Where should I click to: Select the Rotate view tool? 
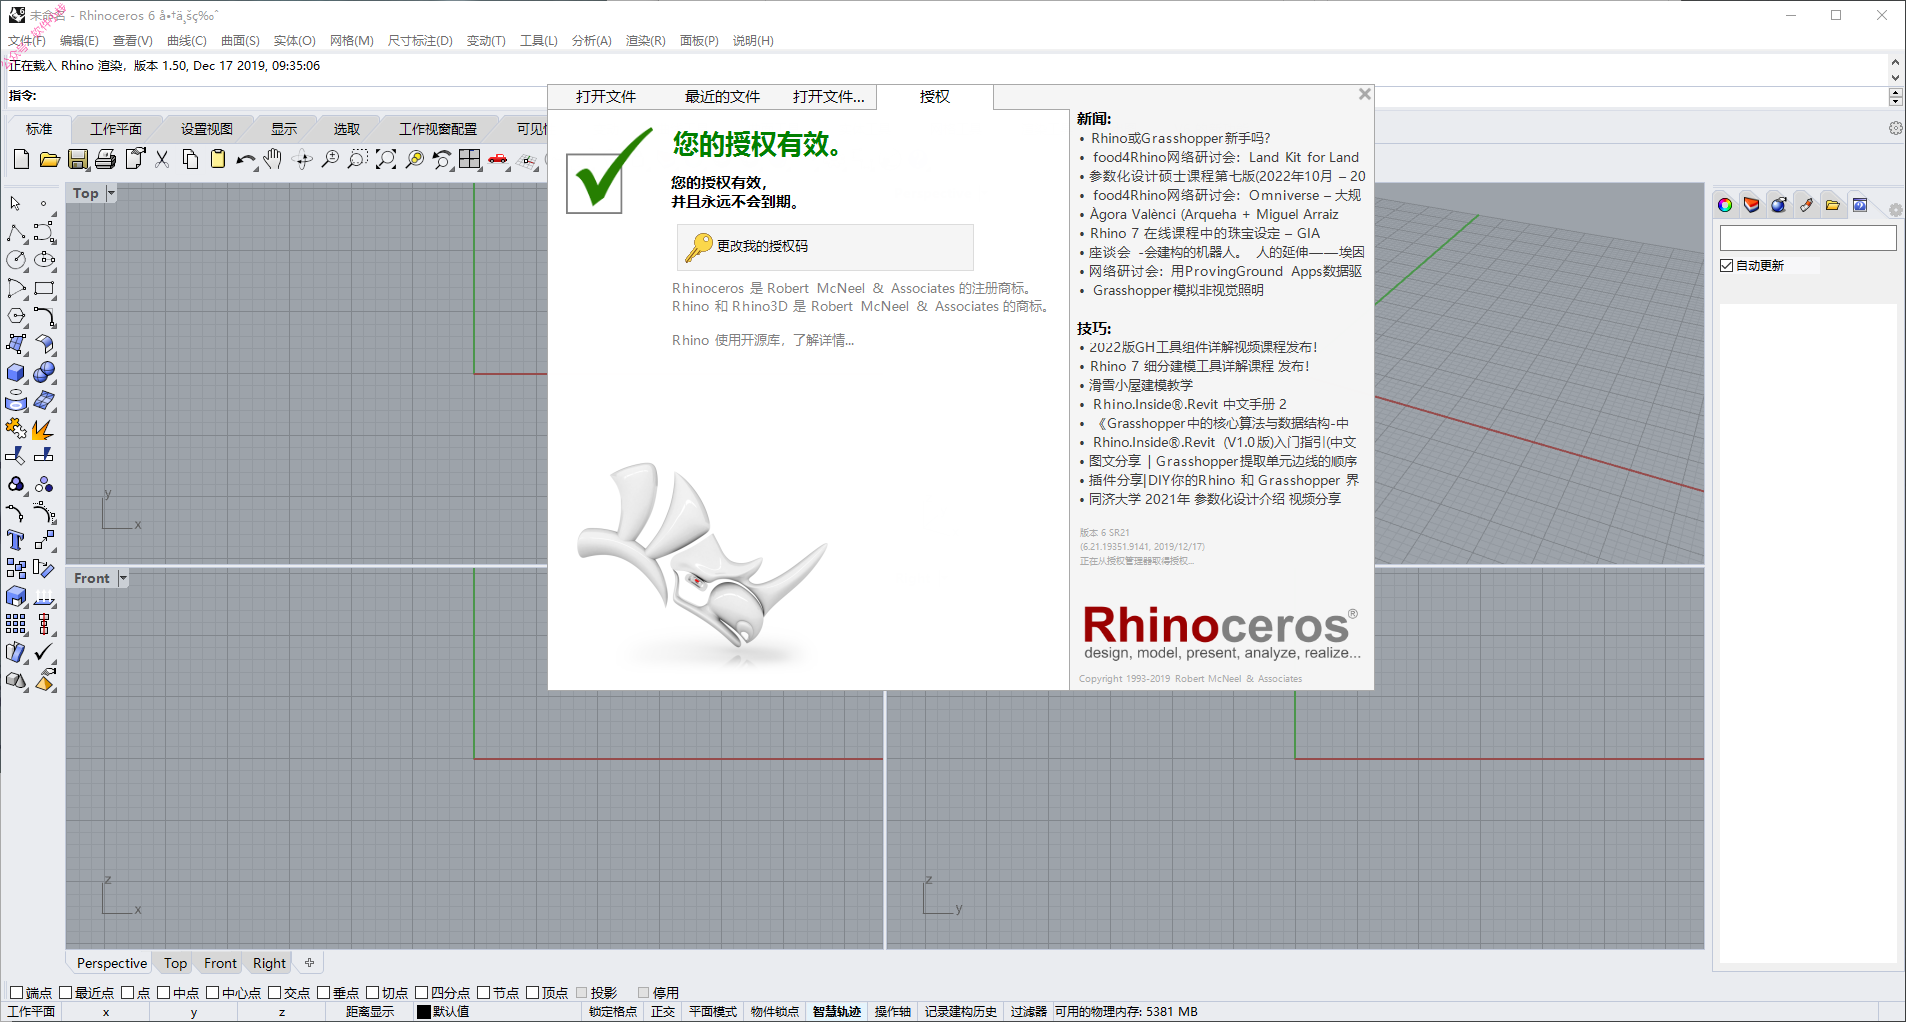coord(302,159)
